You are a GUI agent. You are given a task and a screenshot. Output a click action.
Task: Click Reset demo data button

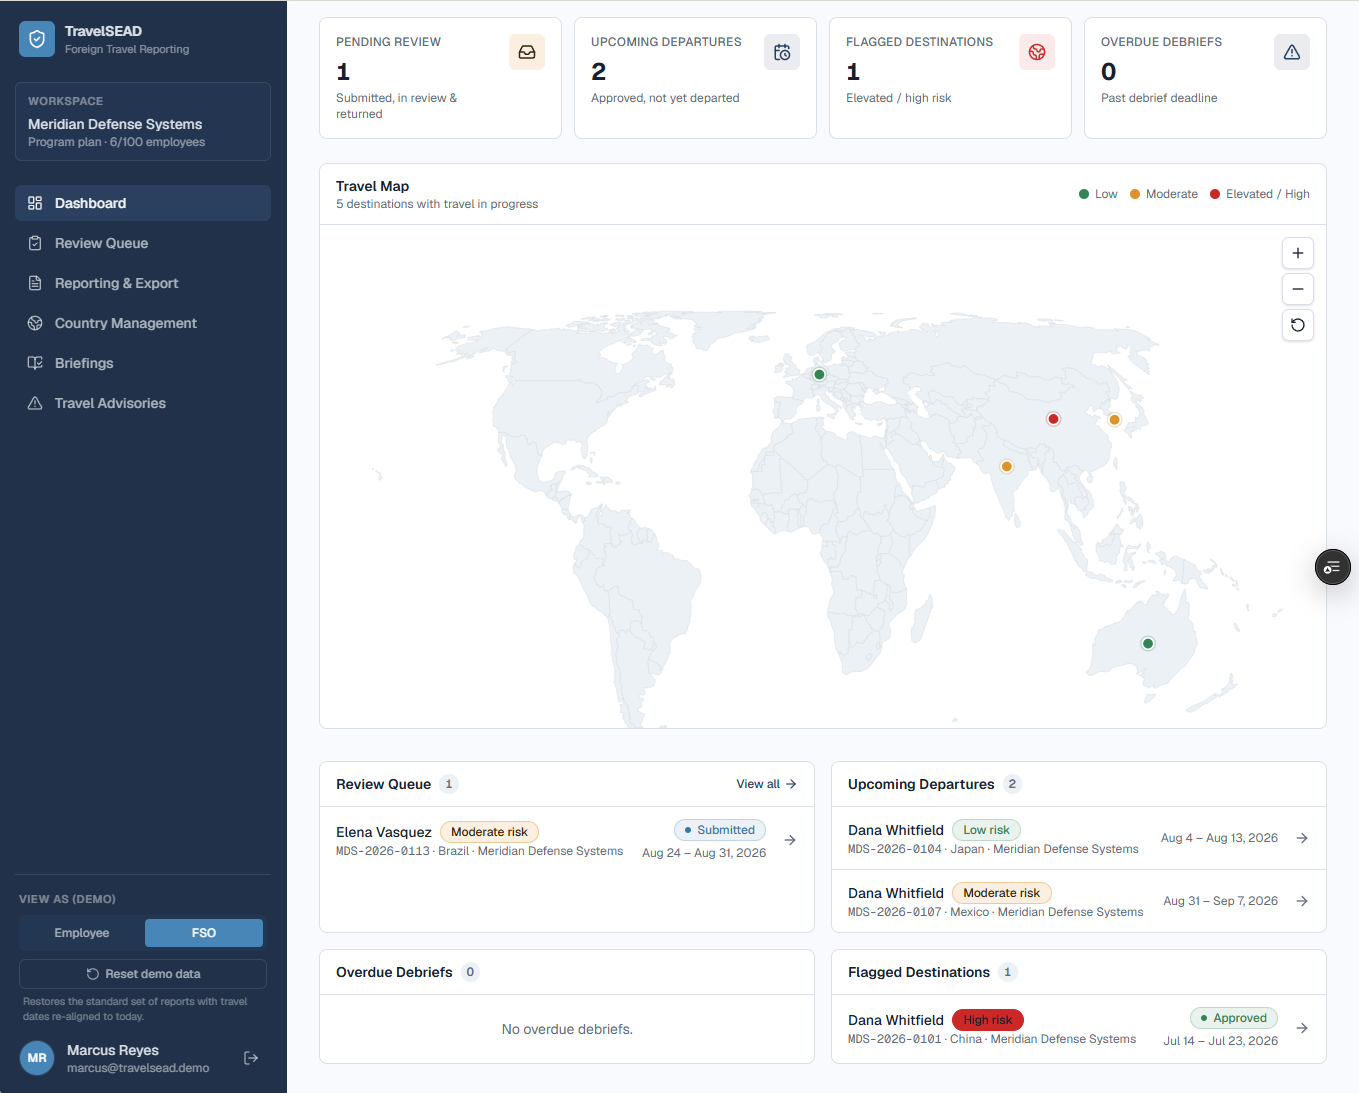pyautogui.click(x=143, y=974)
